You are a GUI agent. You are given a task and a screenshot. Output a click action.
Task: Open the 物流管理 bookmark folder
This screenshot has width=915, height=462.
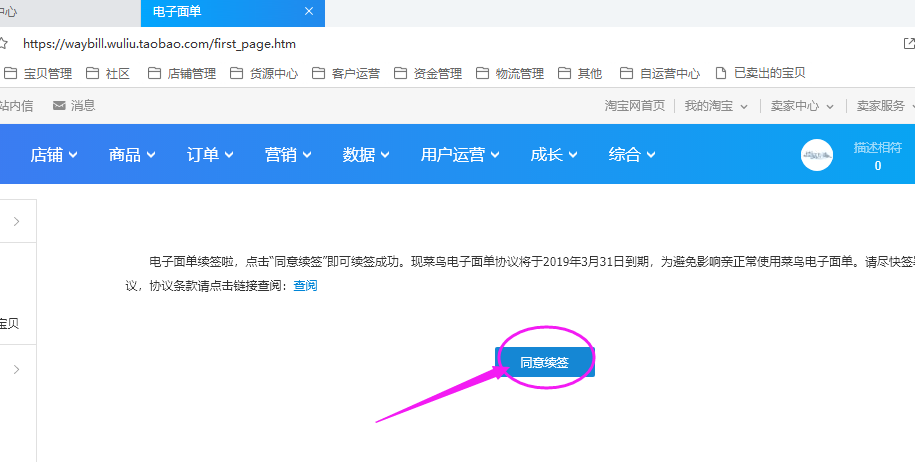[x=510, y=74]
